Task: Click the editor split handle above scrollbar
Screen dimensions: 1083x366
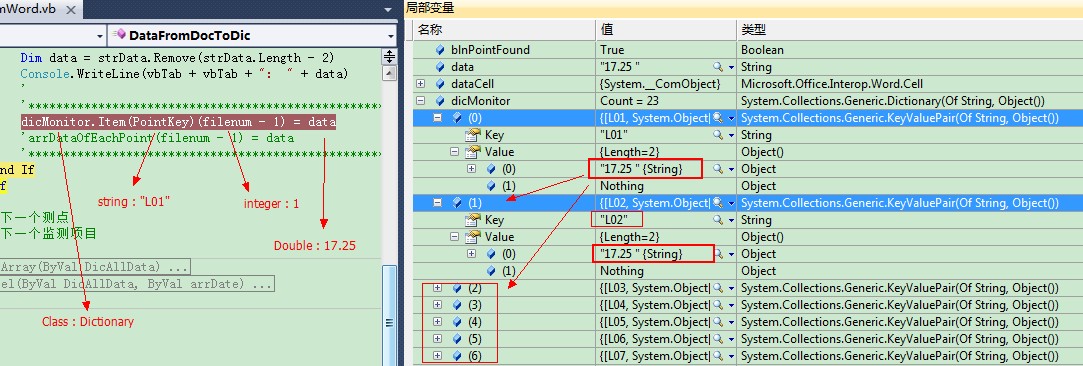Action: pyautogui.click(x=390, y=56)
